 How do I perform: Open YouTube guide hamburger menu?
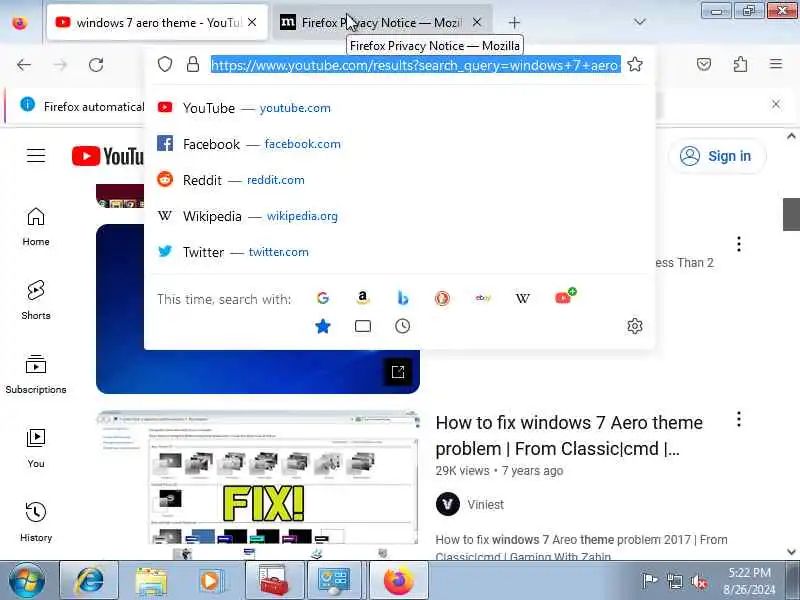point(36,156)
